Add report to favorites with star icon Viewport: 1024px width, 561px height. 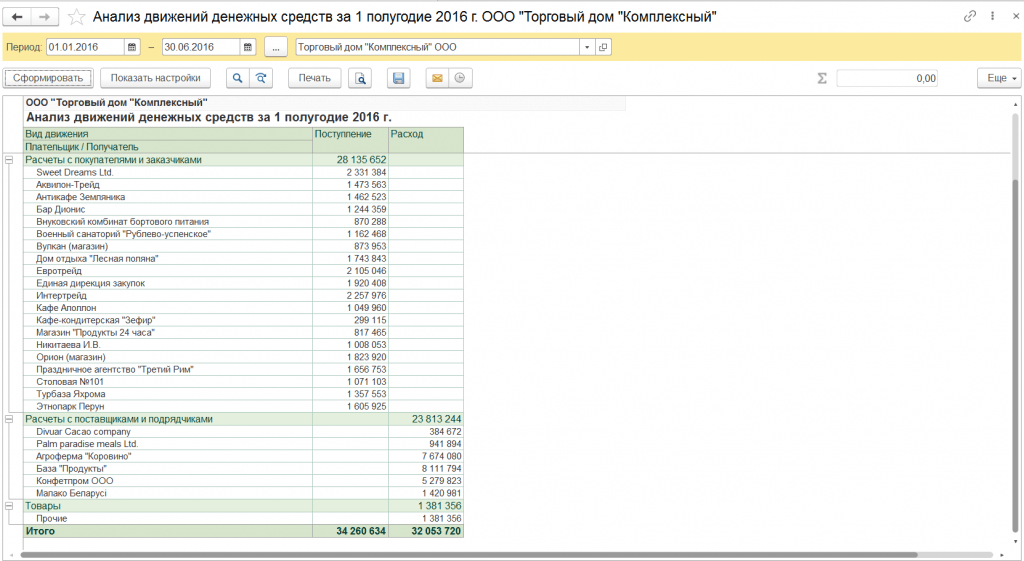pos(76,18)
